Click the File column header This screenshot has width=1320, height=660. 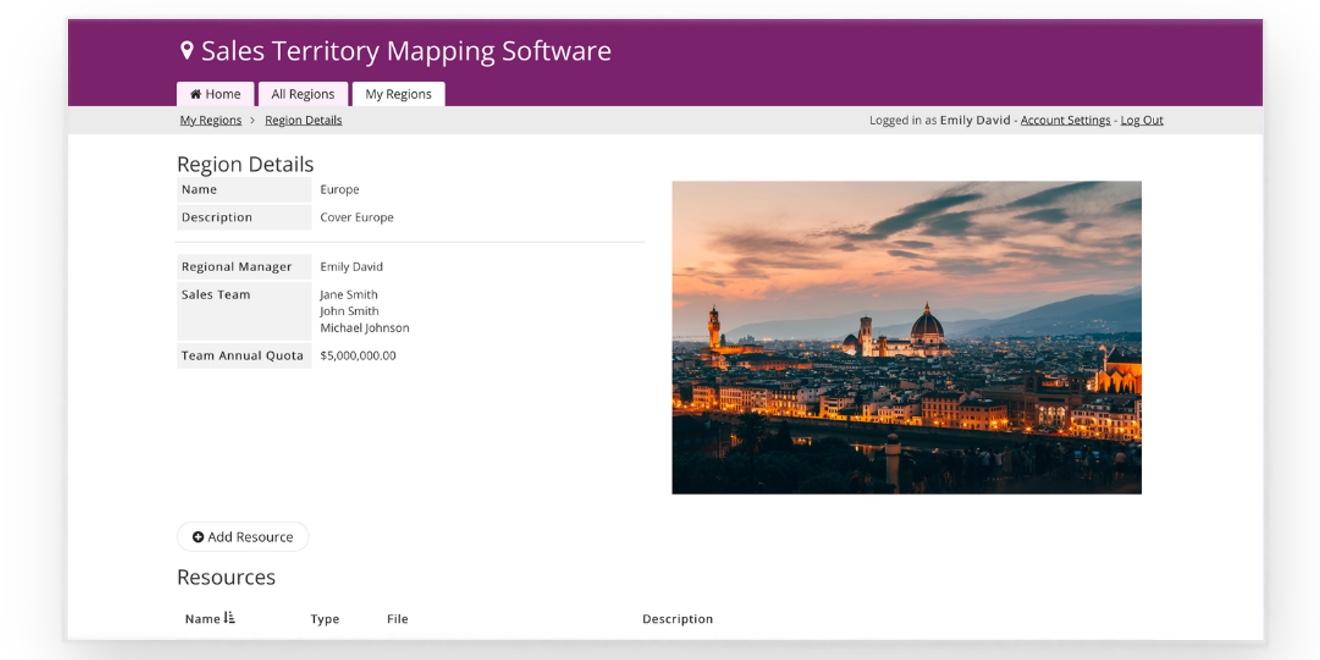tap(397, 619)
